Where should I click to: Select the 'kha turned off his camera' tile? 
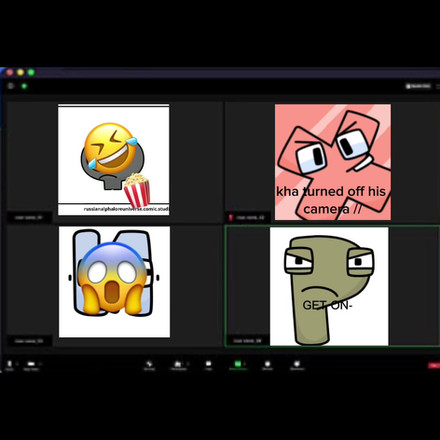[x=333, y=162]
